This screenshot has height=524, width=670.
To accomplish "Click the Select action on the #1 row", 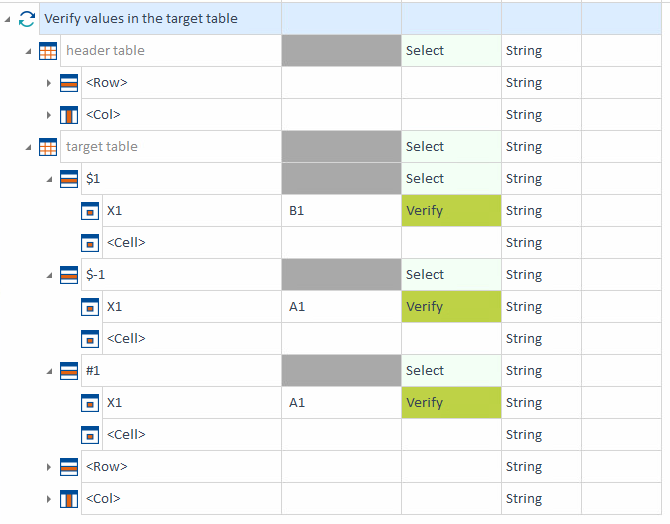I will pyautogui.click(x=450, y=371).
